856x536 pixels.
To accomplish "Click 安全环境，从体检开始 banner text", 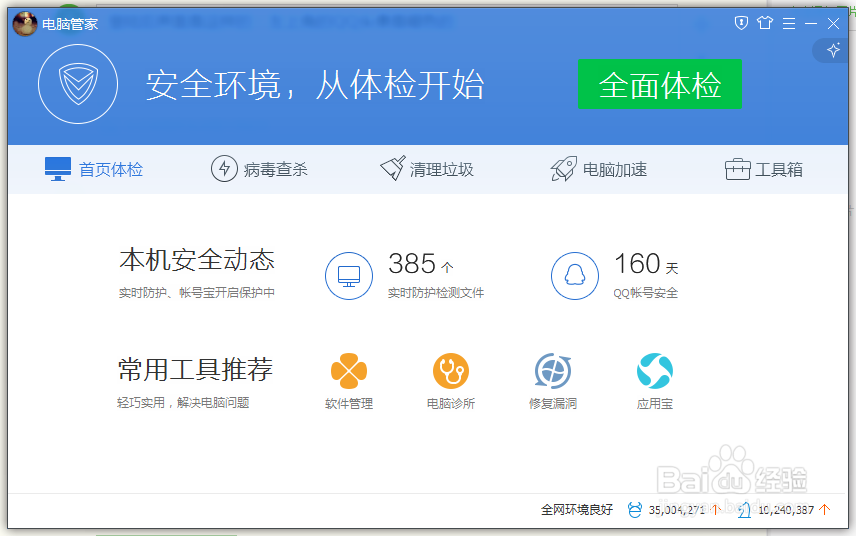I will click(x=315, y=85).
